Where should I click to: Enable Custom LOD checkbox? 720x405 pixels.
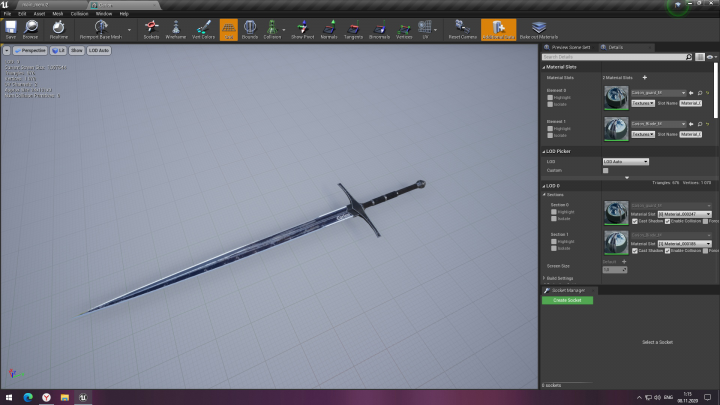(606, 170)
